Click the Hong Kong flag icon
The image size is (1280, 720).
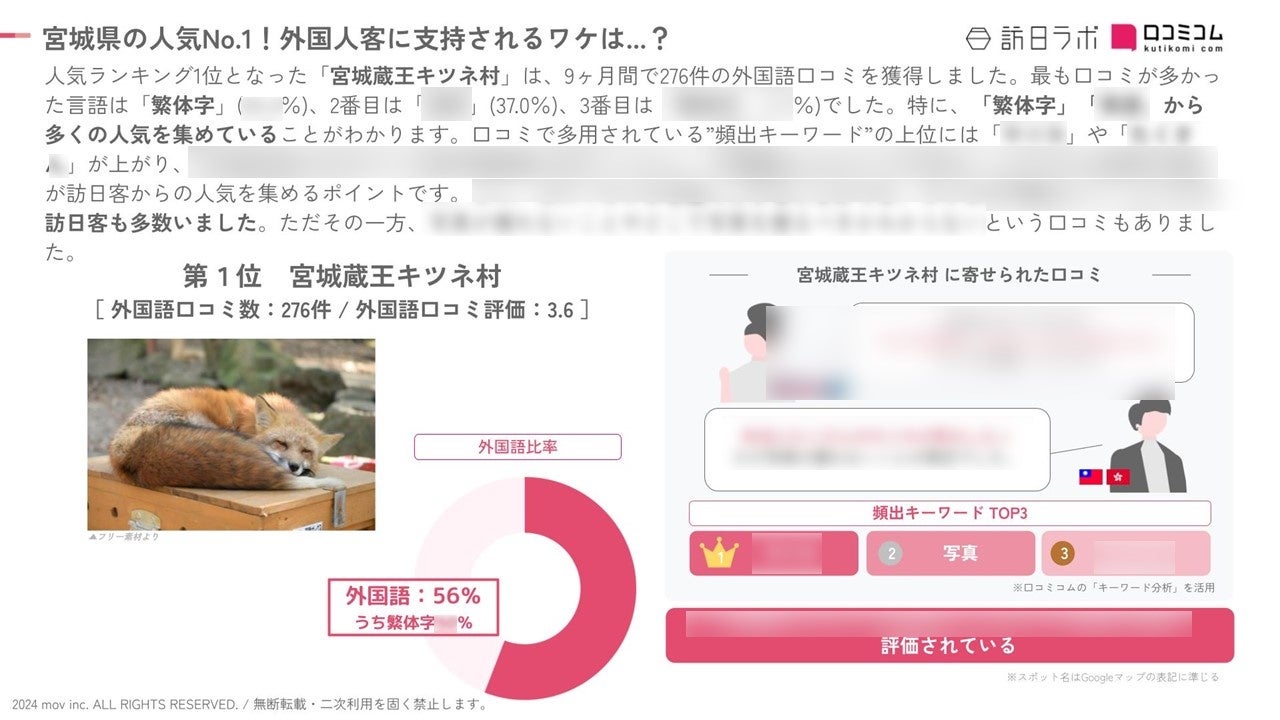(1117, 477)
